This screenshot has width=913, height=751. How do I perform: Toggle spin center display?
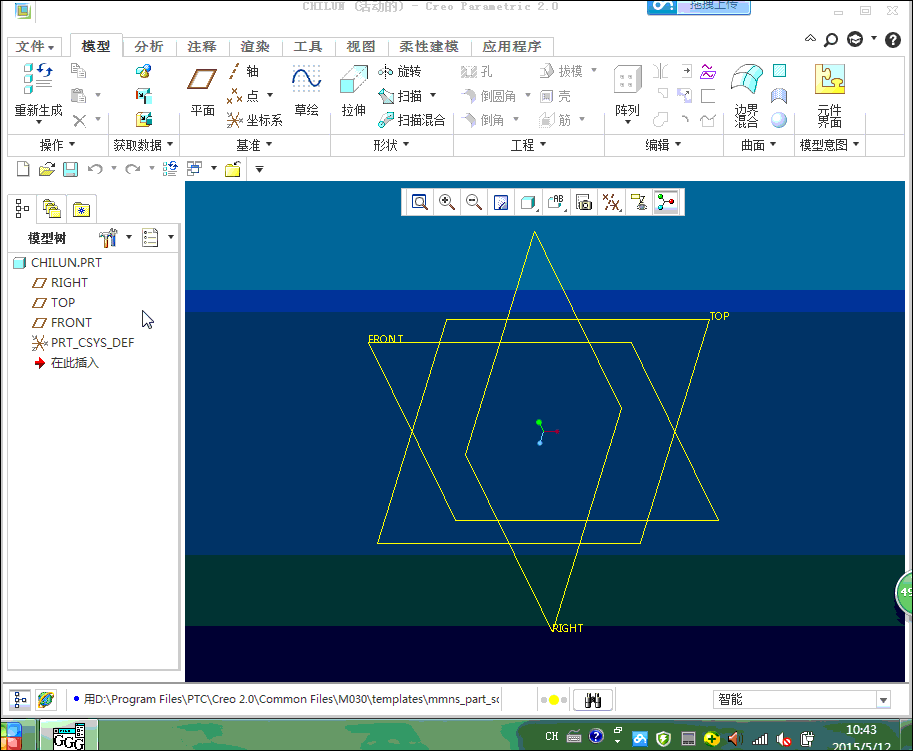(x=666, y=202)
